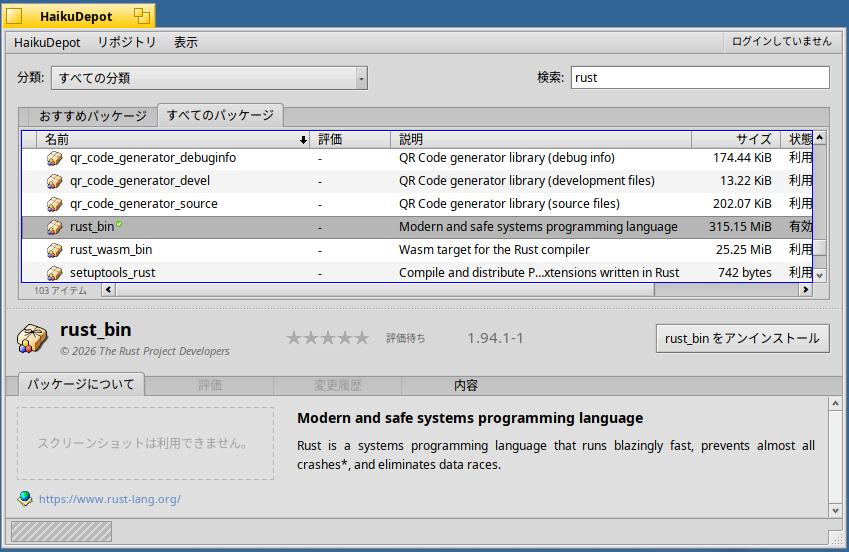Click the HaikuDepot window title tab
This screenshot has width=849, height=552.
[x=79, y=16]
